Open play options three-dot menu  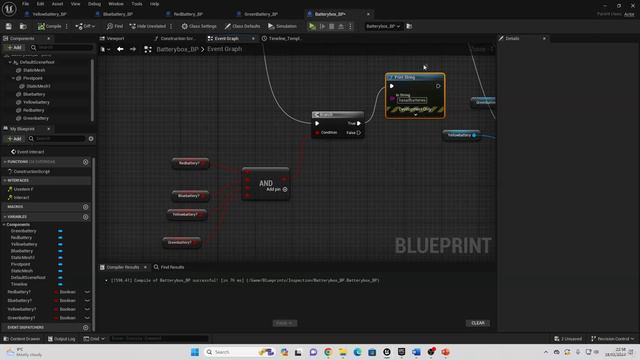point(350,26)
